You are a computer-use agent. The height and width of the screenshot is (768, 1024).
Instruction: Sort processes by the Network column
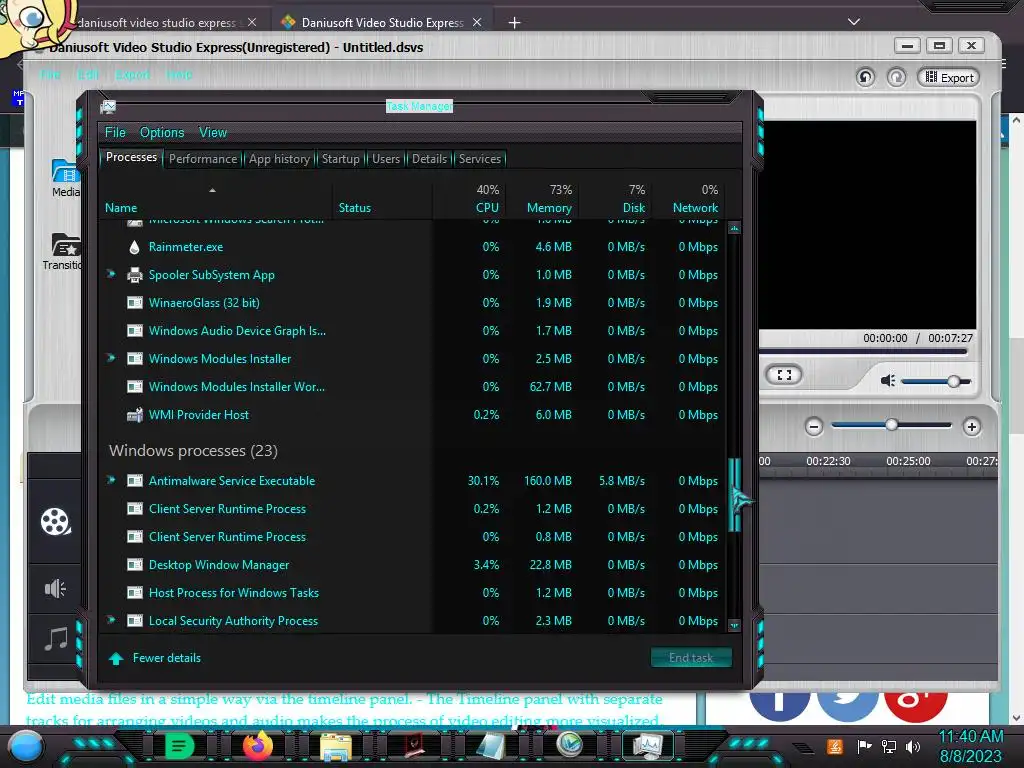tap(688, 199)
